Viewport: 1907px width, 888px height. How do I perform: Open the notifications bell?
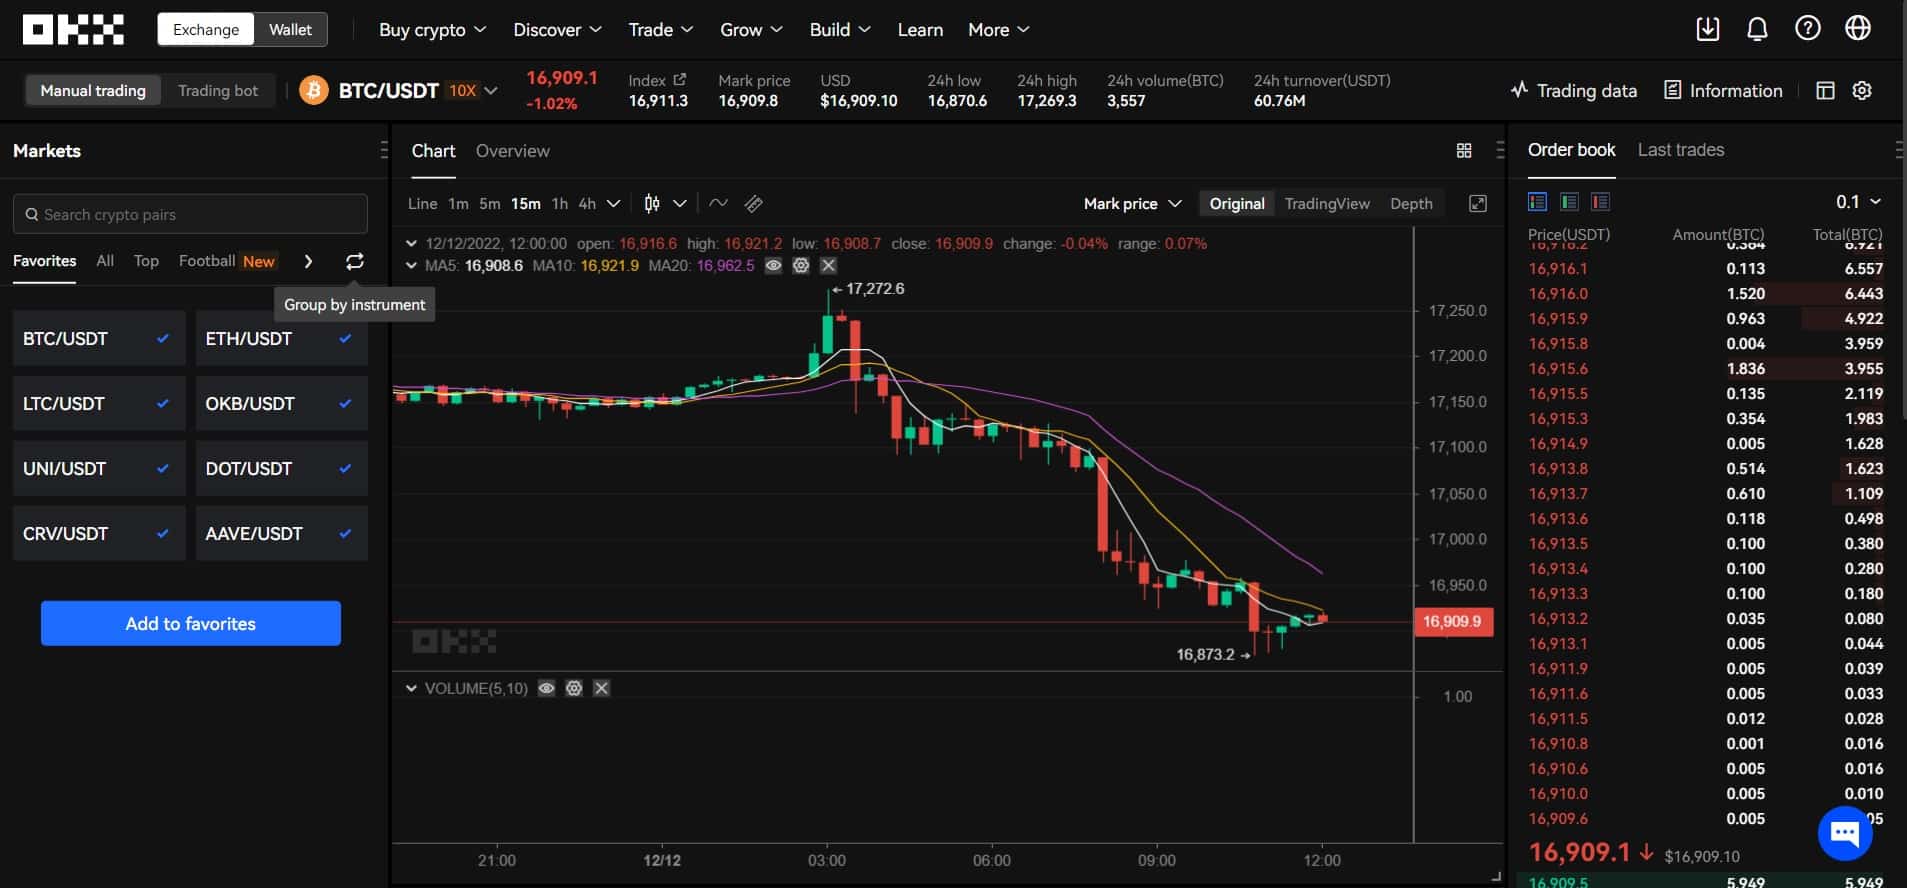click(x=1757, y=29)
